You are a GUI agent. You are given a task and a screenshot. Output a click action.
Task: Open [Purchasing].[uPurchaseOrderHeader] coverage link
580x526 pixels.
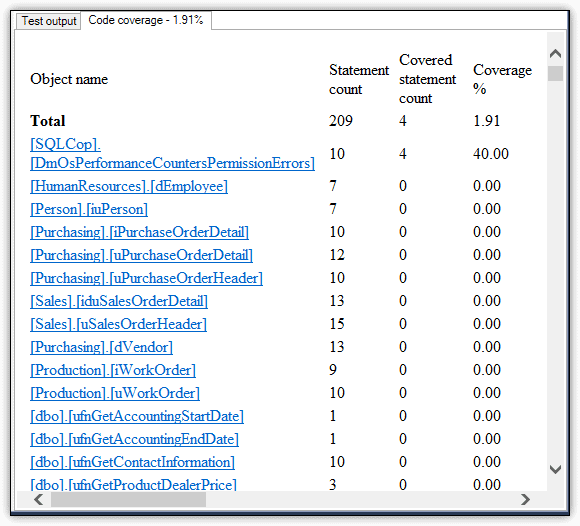tap(146, 278)
